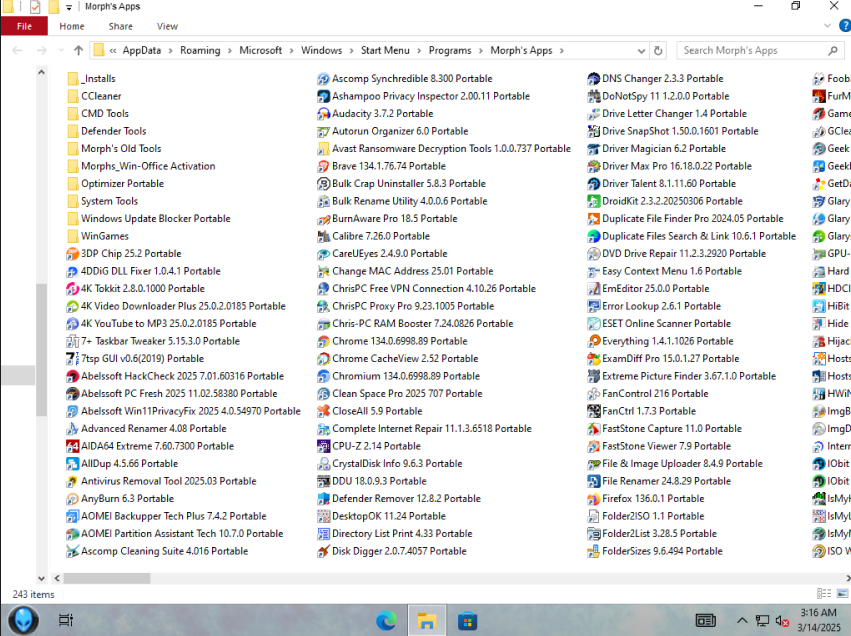
Task: Jump to the AppData breadcrumb
Action: point(142,50)
